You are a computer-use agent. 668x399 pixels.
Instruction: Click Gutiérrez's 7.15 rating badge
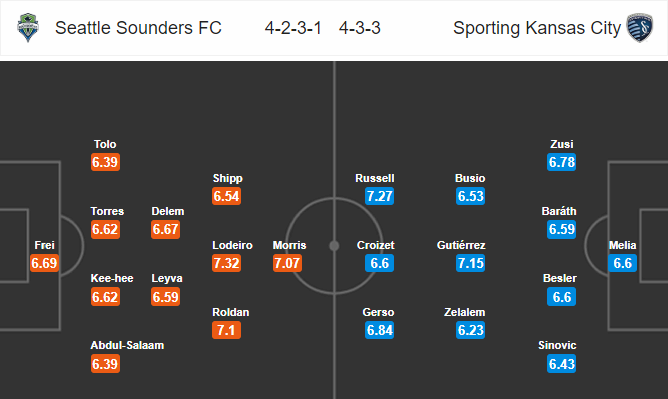click(470, 263)
